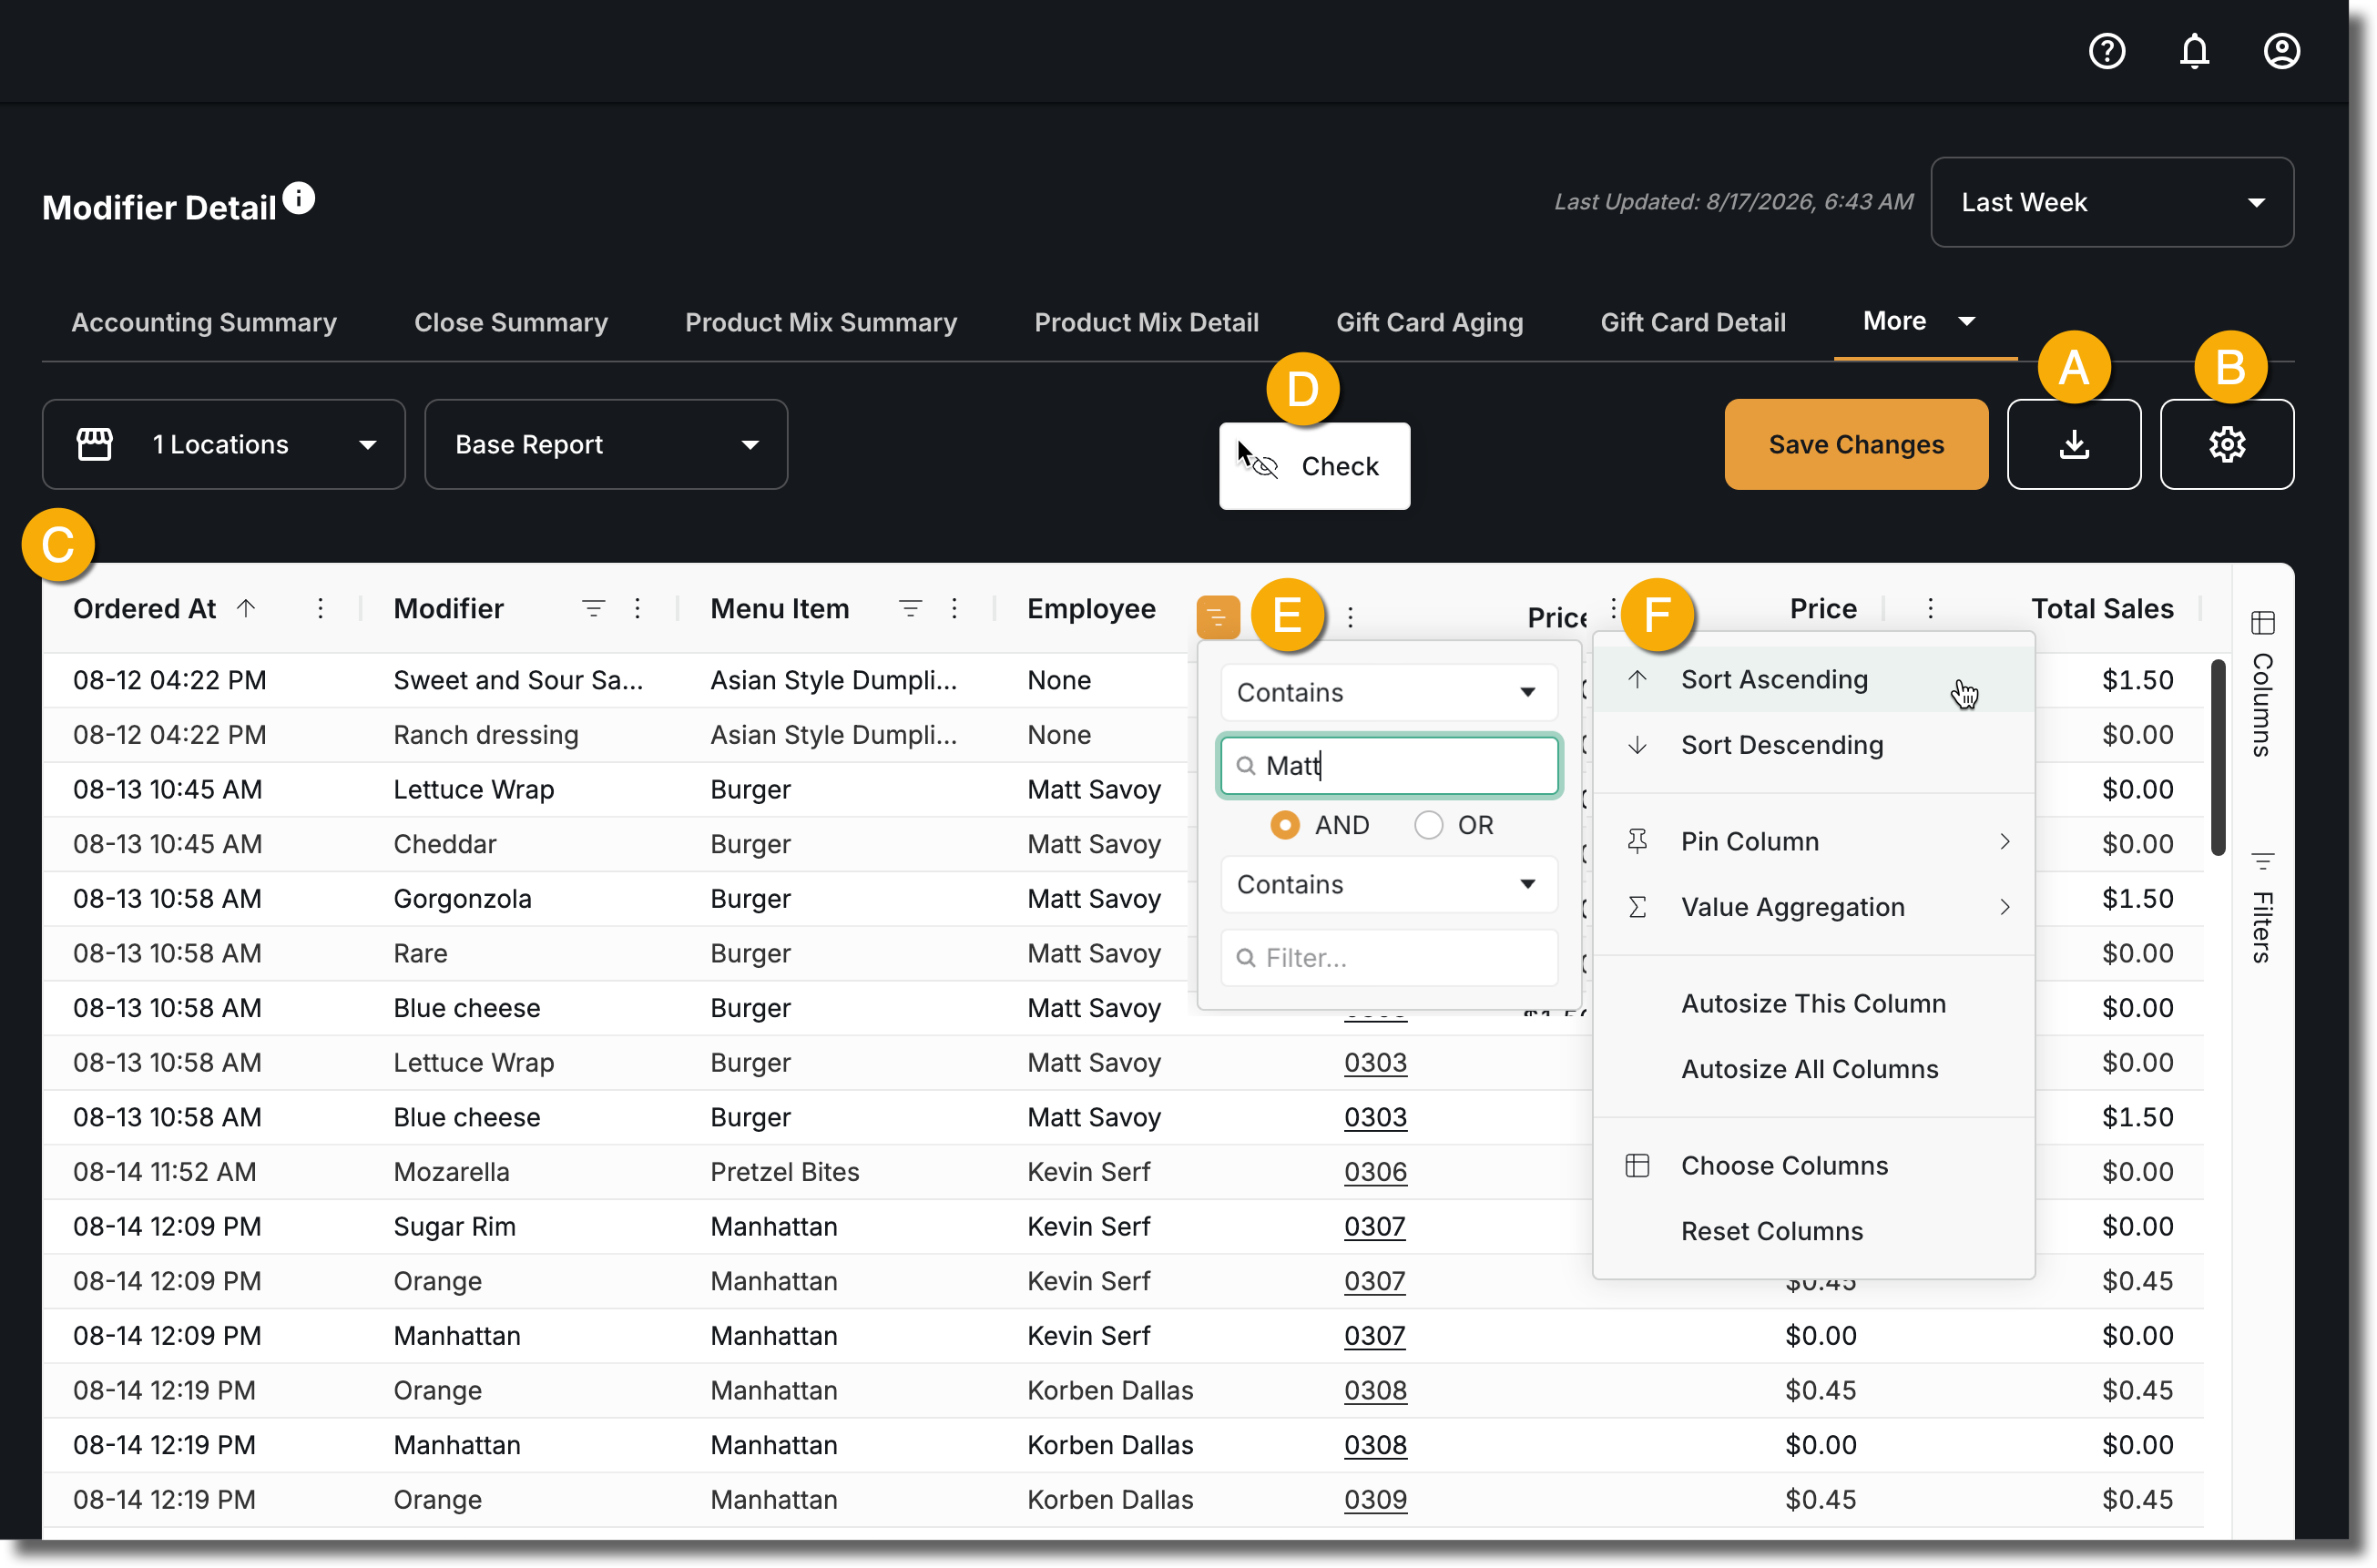Click the Ranch dressing modifier cell

[x=486, y=735]
